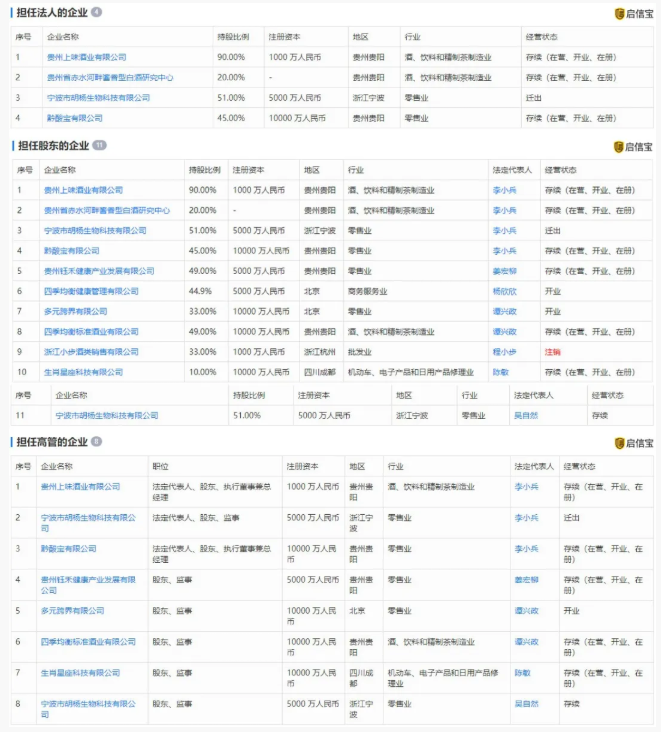Click the 44.9% shareholding cell
661x732 pixels.
click(x=200, y=291)
